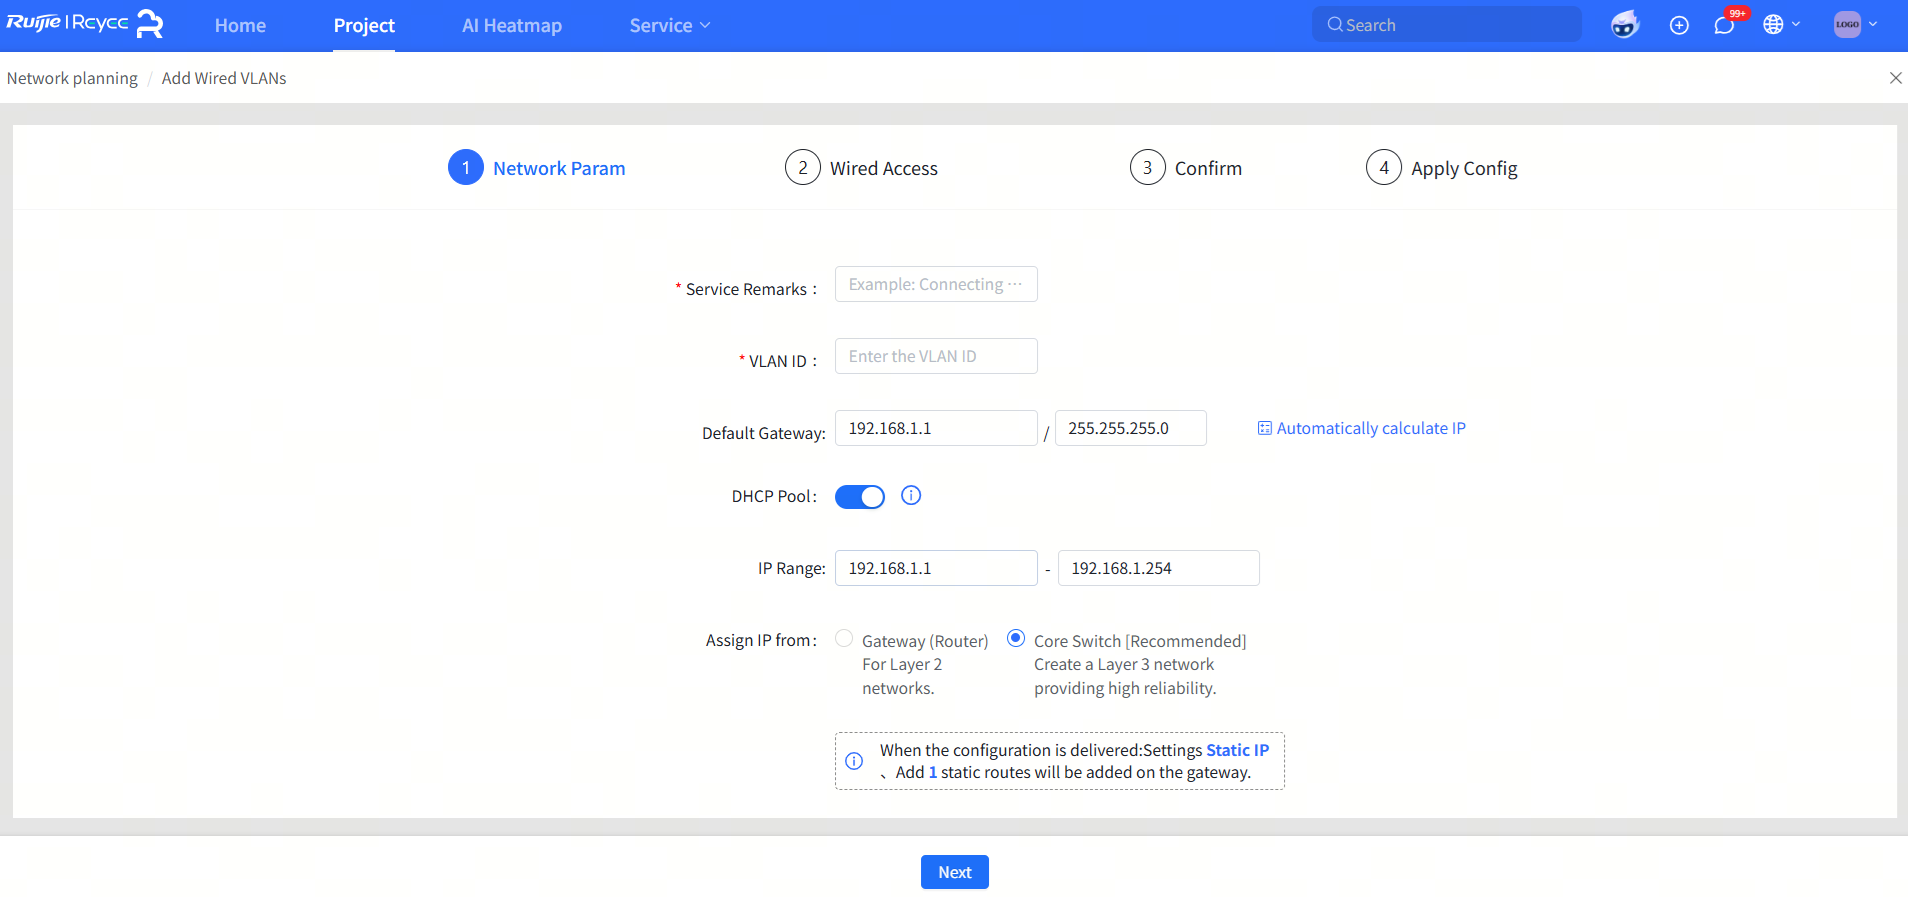1908x897 pixels.
Task: Open the AI assistant robot icon
Action: click(1625, 25)
